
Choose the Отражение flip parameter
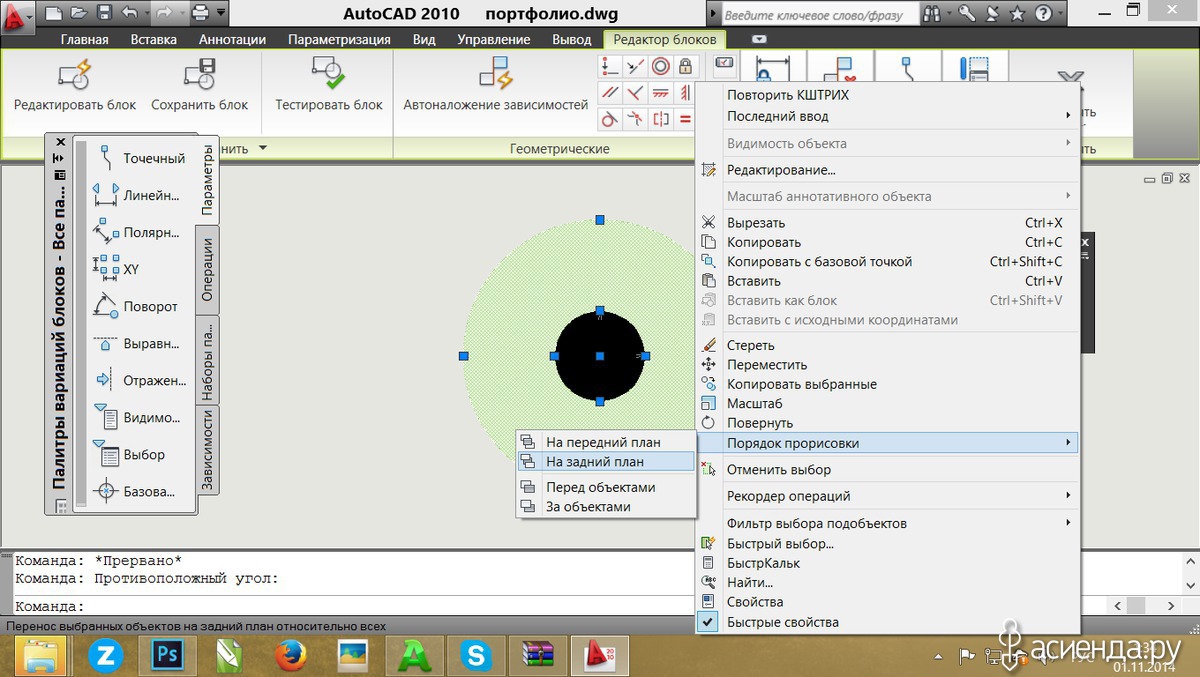tap(139, 380)
